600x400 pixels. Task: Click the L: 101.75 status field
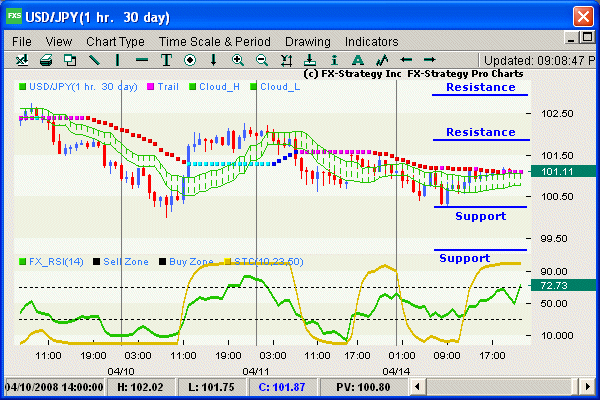pos(211,387)
